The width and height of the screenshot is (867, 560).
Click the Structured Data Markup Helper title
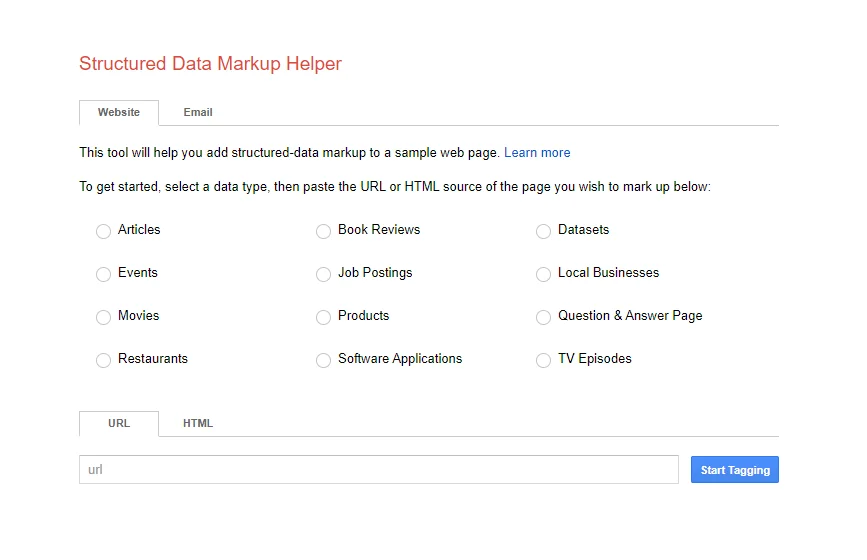click(210, 64)
